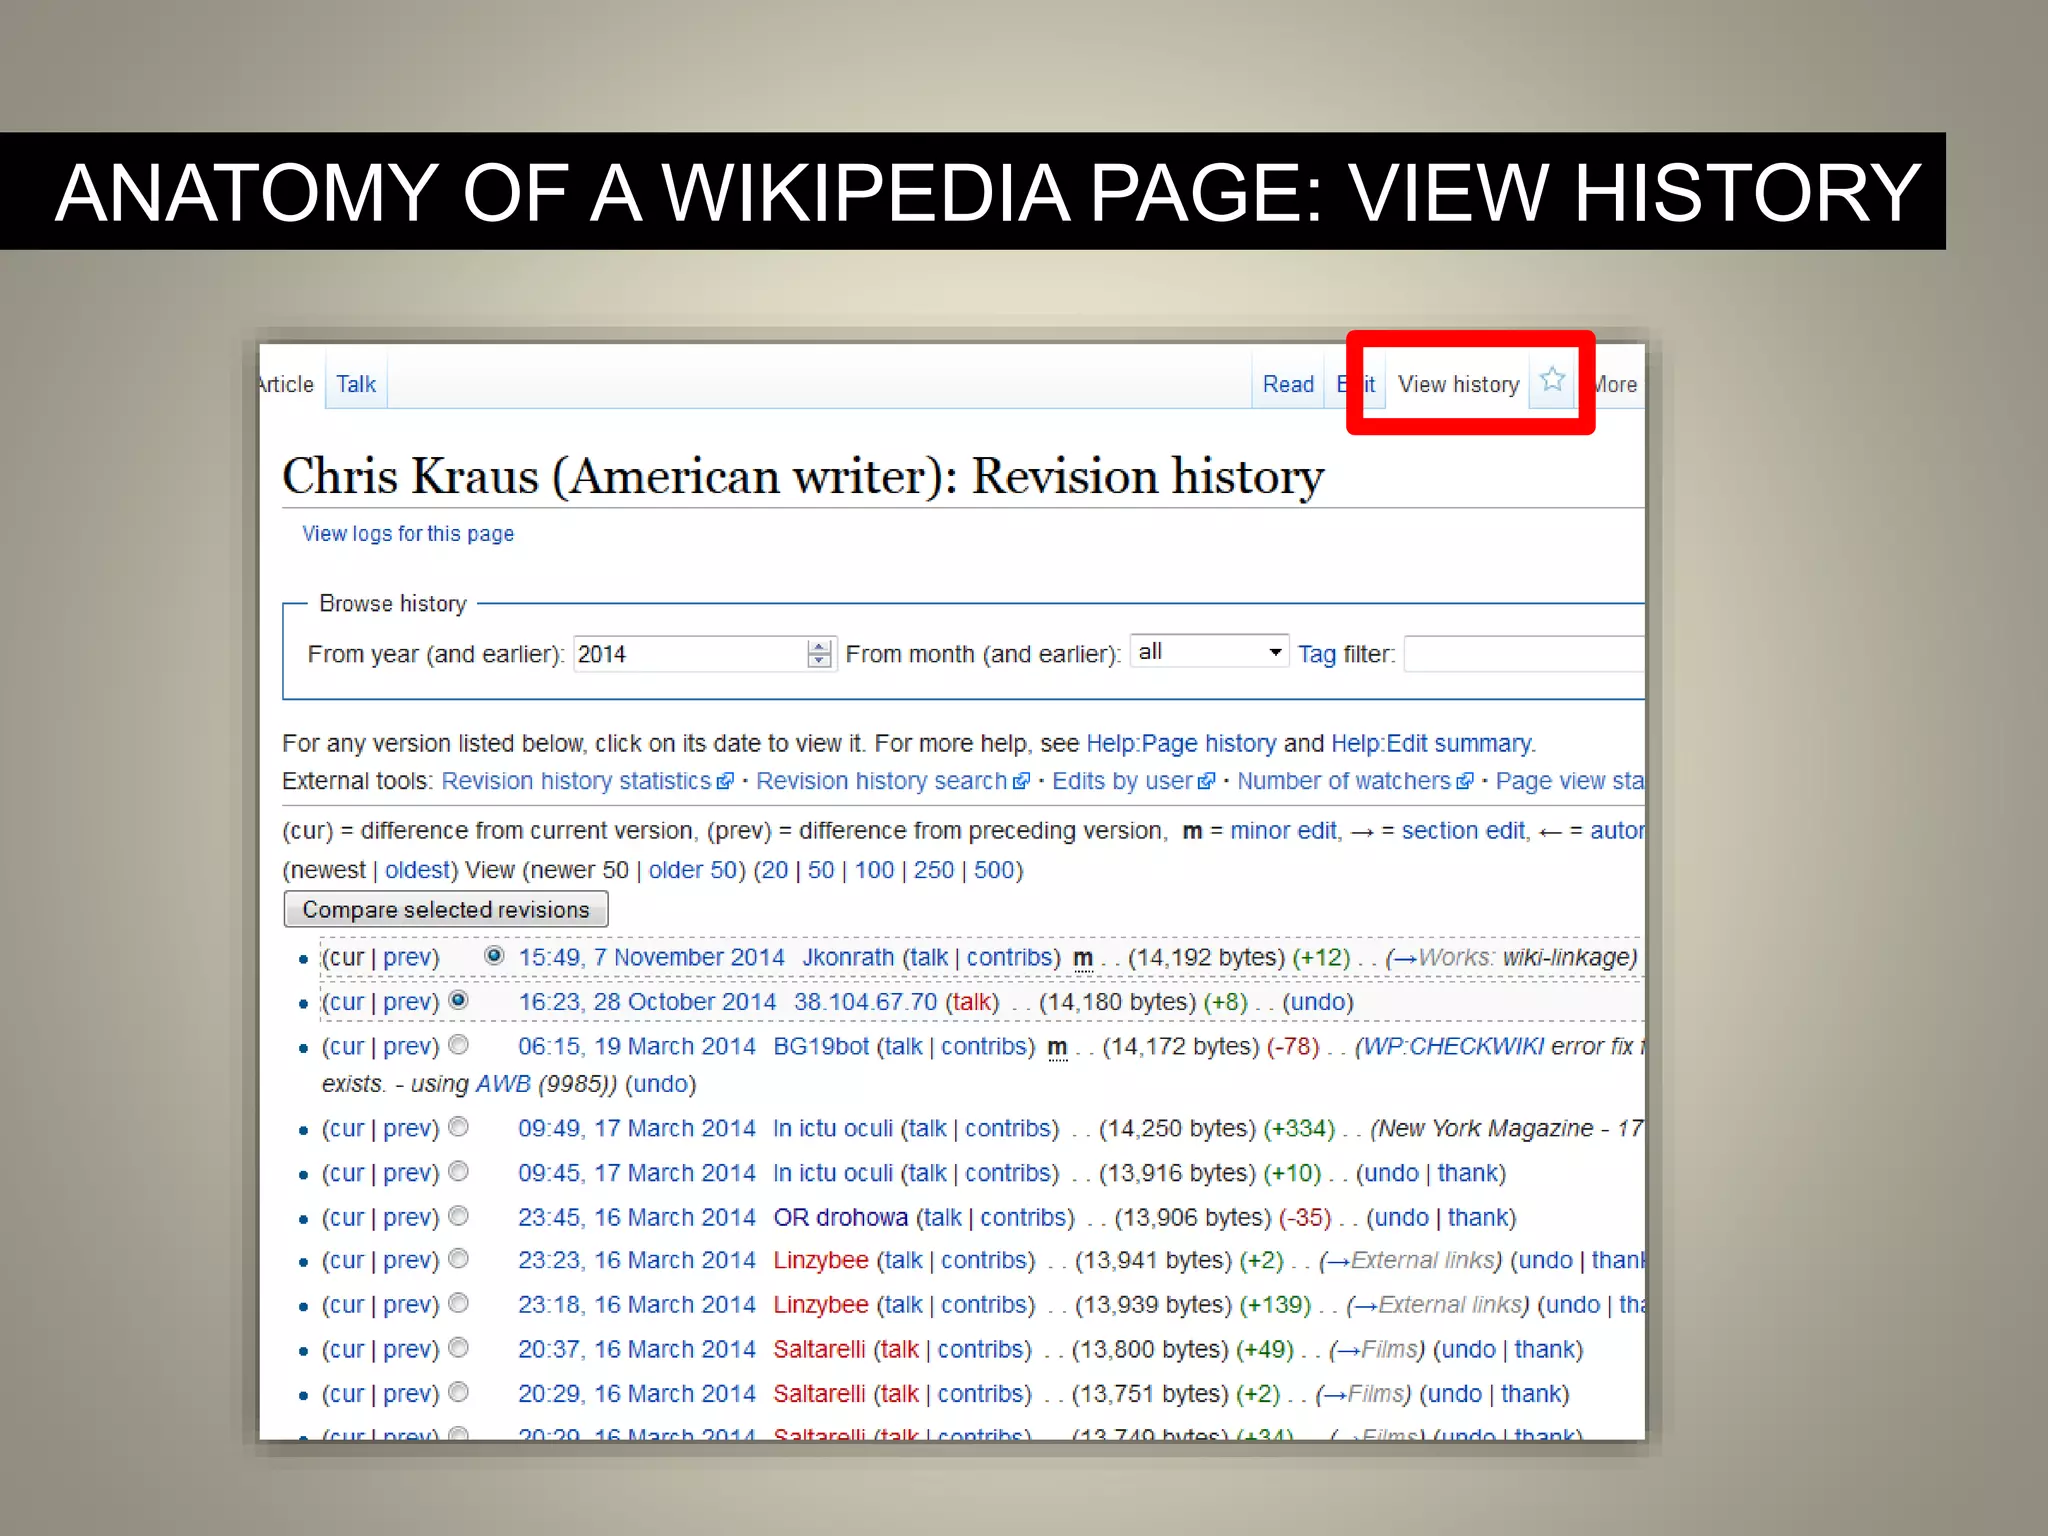Click Compare selected revisions button
The width and height of the screenshot is (2048, 1536).
tap(446, 909)
